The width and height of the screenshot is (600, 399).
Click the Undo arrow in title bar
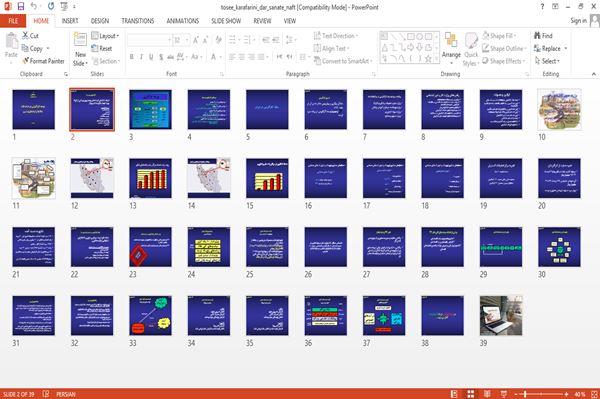click(34, 6)
